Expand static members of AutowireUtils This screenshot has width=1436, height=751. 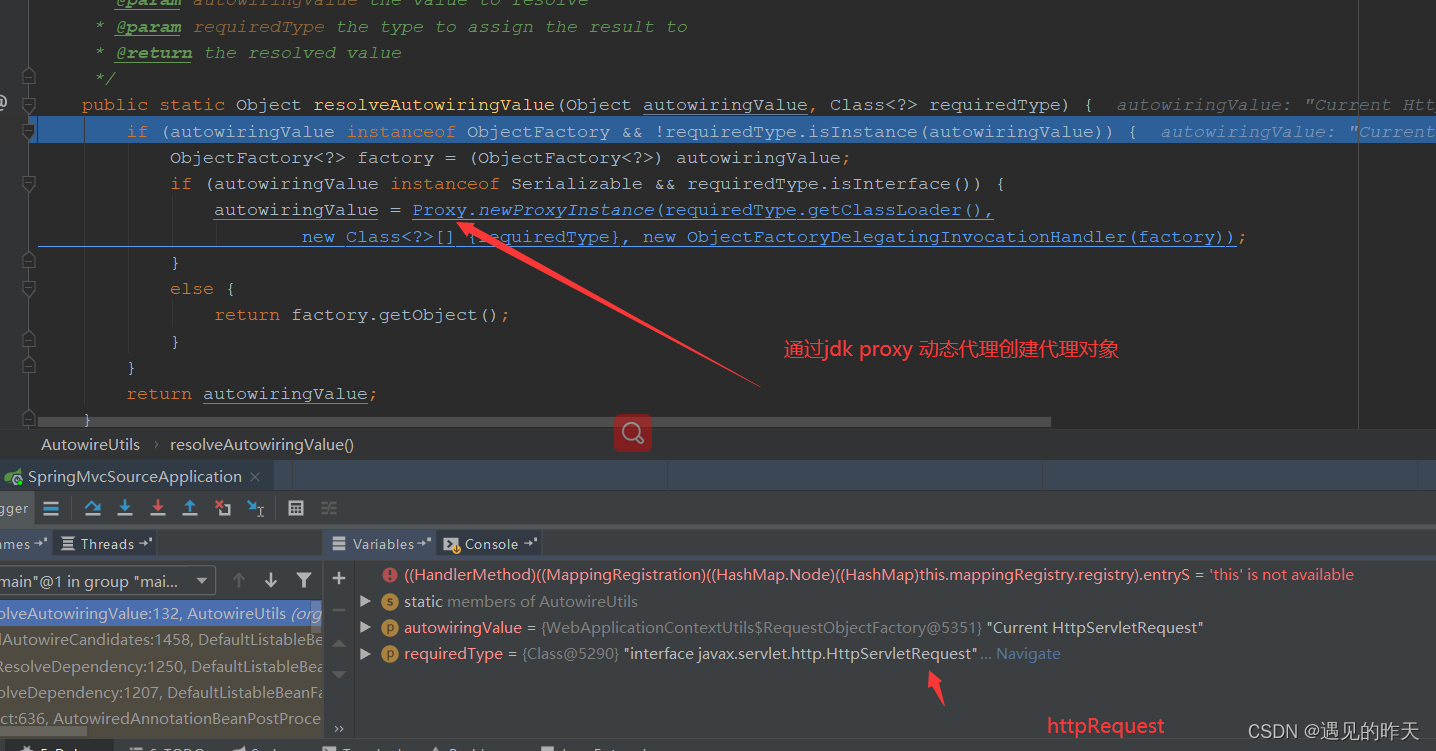365,601
